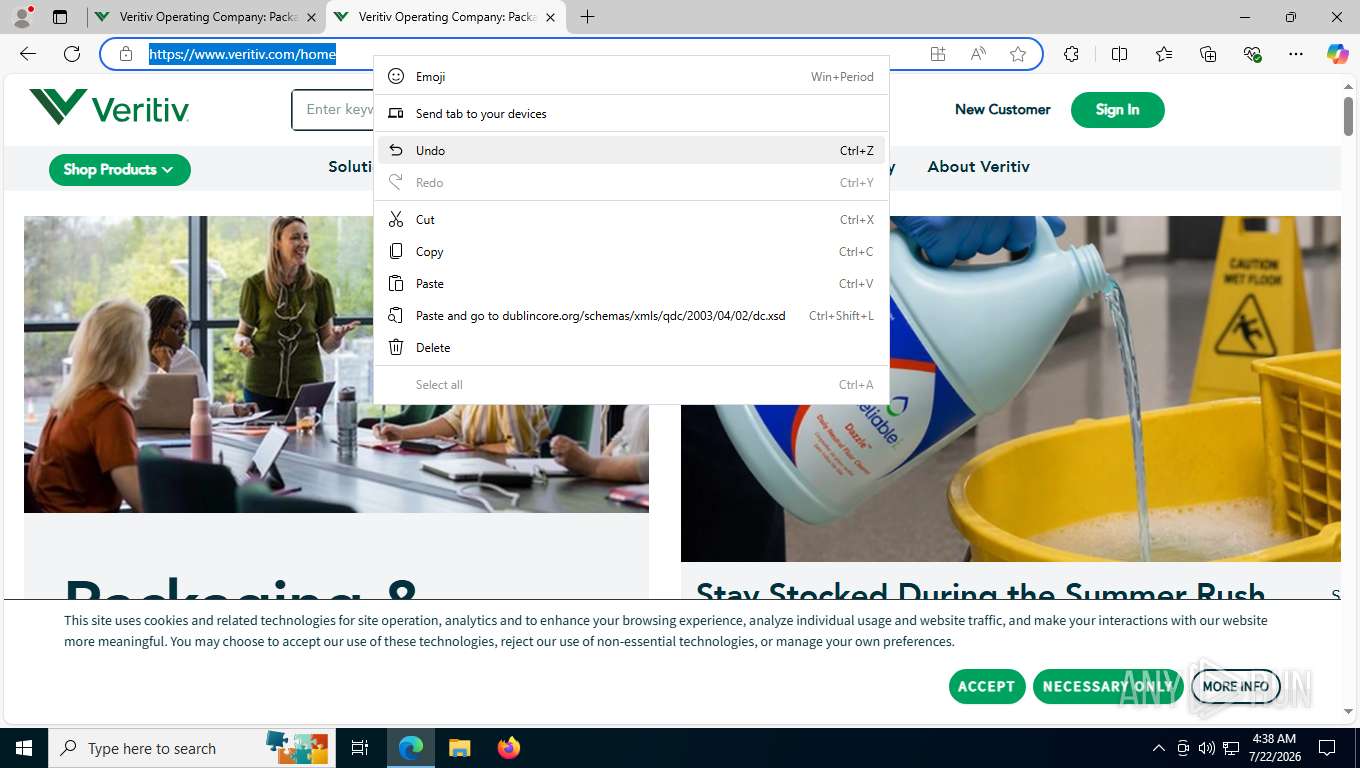Choose Paste and go to dublincore.org
Screen dimensions: 1360x768
pos(631,316)
